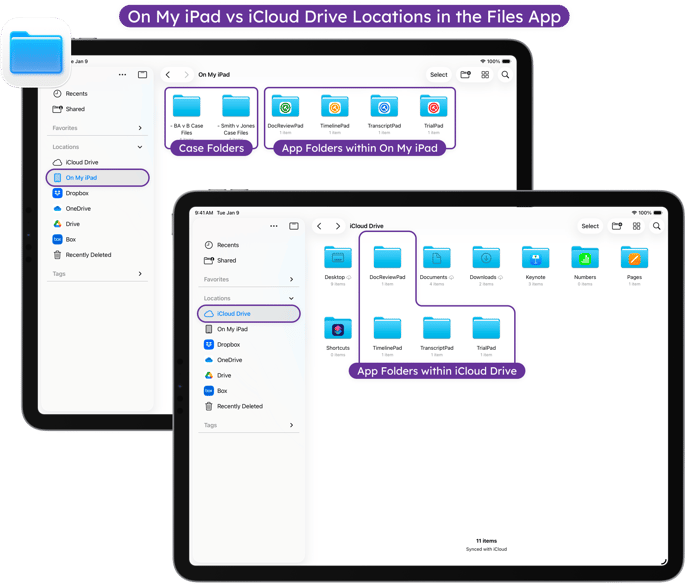Open OneDrive location on back iPad
688x587 pixels.
tap(72, 208)
